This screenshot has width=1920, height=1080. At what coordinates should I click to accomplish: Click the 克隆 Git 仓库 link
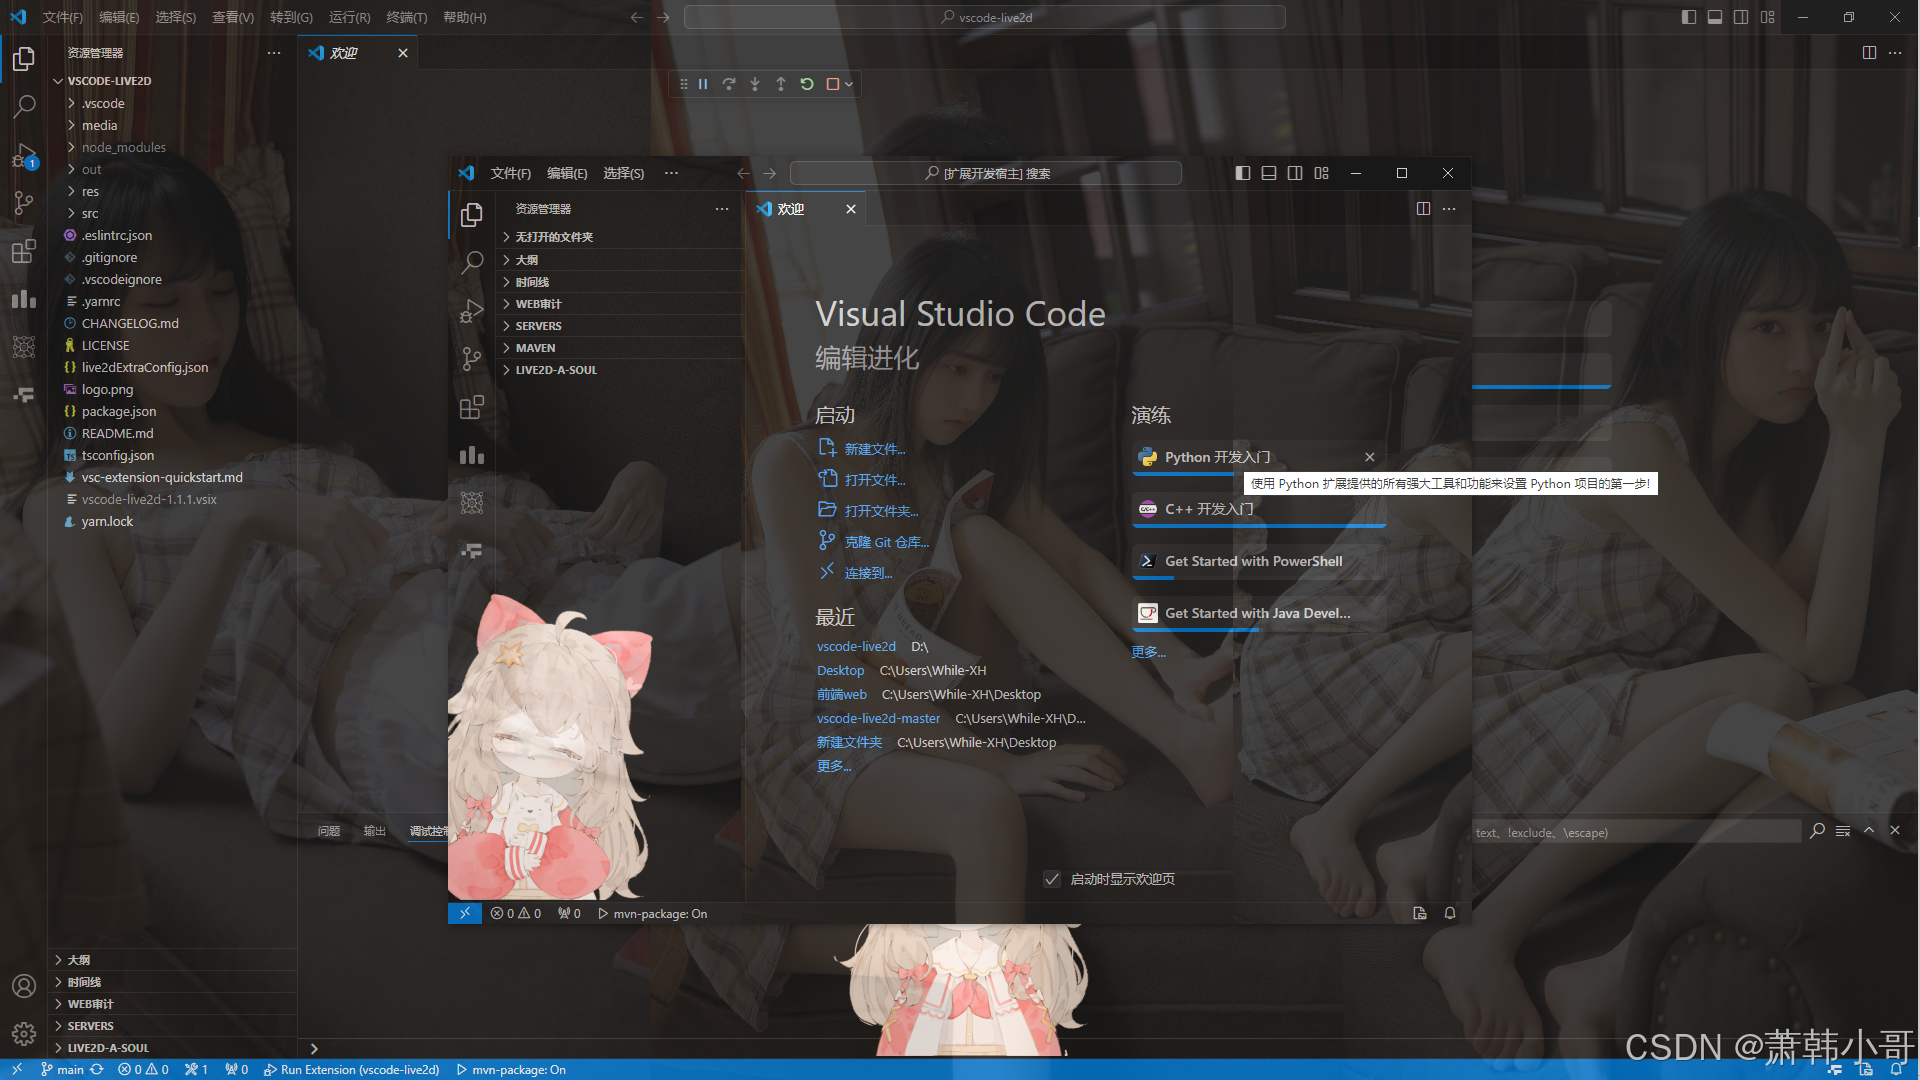click(886, 542)
